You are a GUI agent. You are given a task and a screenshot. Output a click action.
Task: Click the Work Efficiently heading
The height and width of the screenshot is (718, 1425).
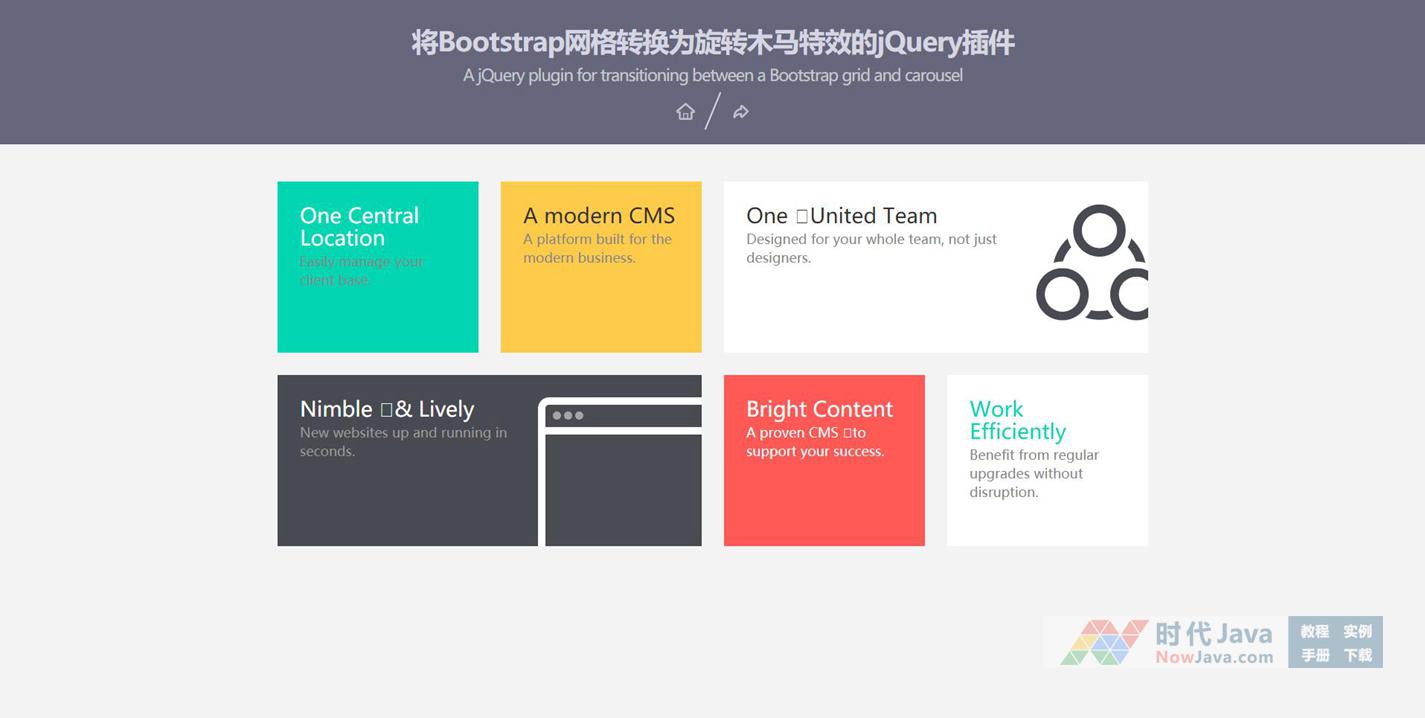tap(1017, 420)
